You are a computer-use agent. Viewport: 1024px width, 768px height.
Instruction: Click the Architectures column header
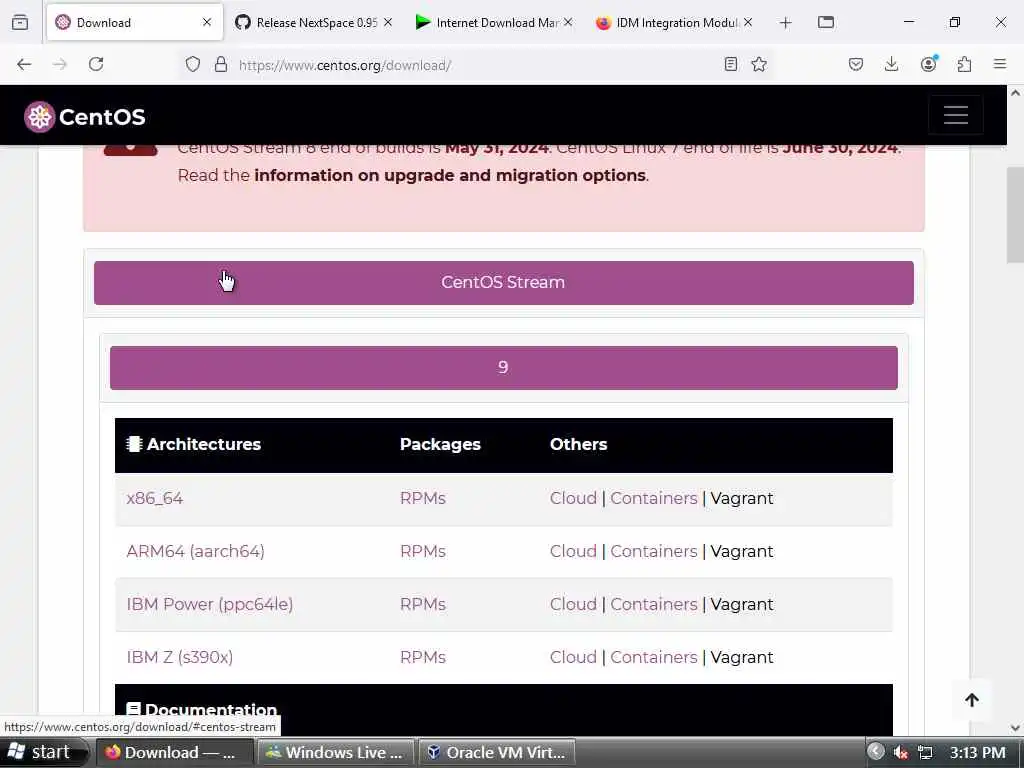coord(193,444)
